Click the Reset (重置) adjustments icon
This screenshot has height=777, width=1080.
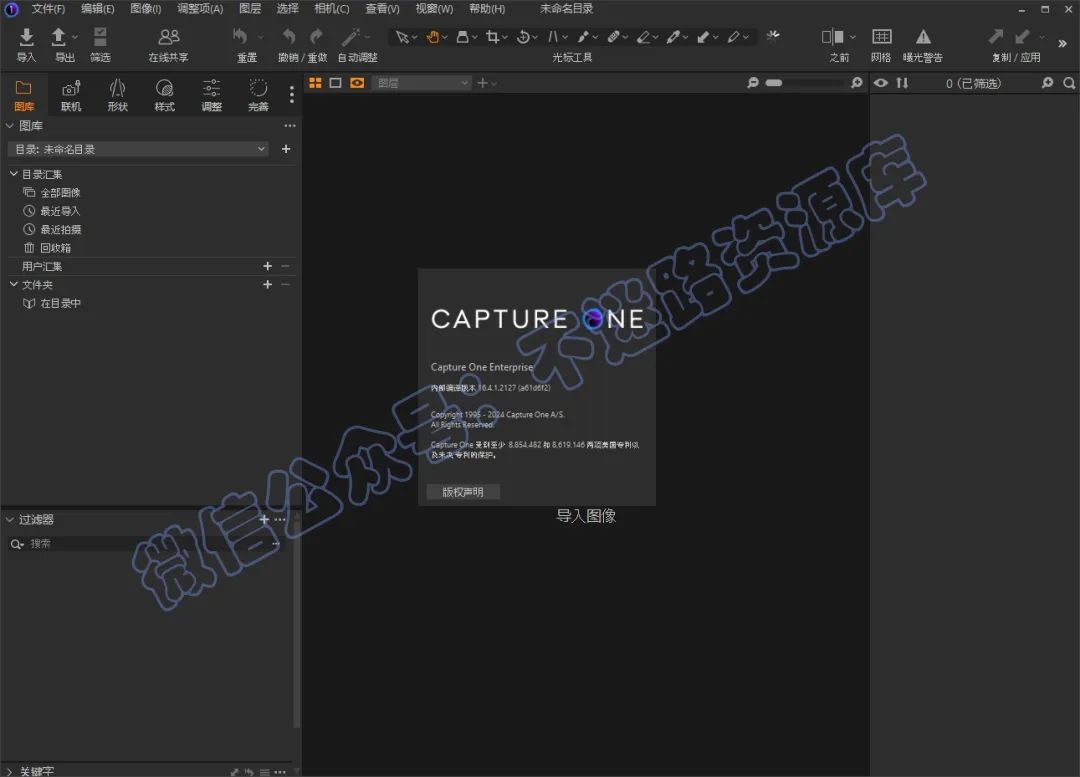240,37
